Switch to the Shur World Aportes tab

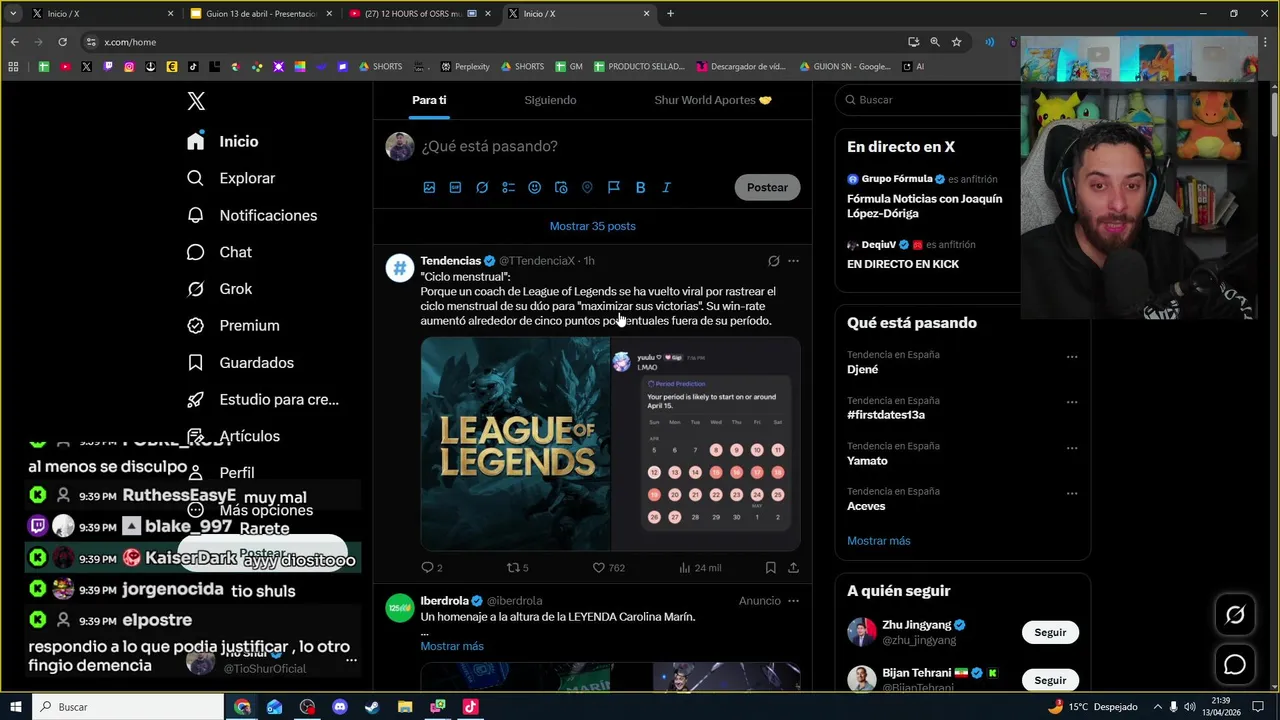[712, 100]
